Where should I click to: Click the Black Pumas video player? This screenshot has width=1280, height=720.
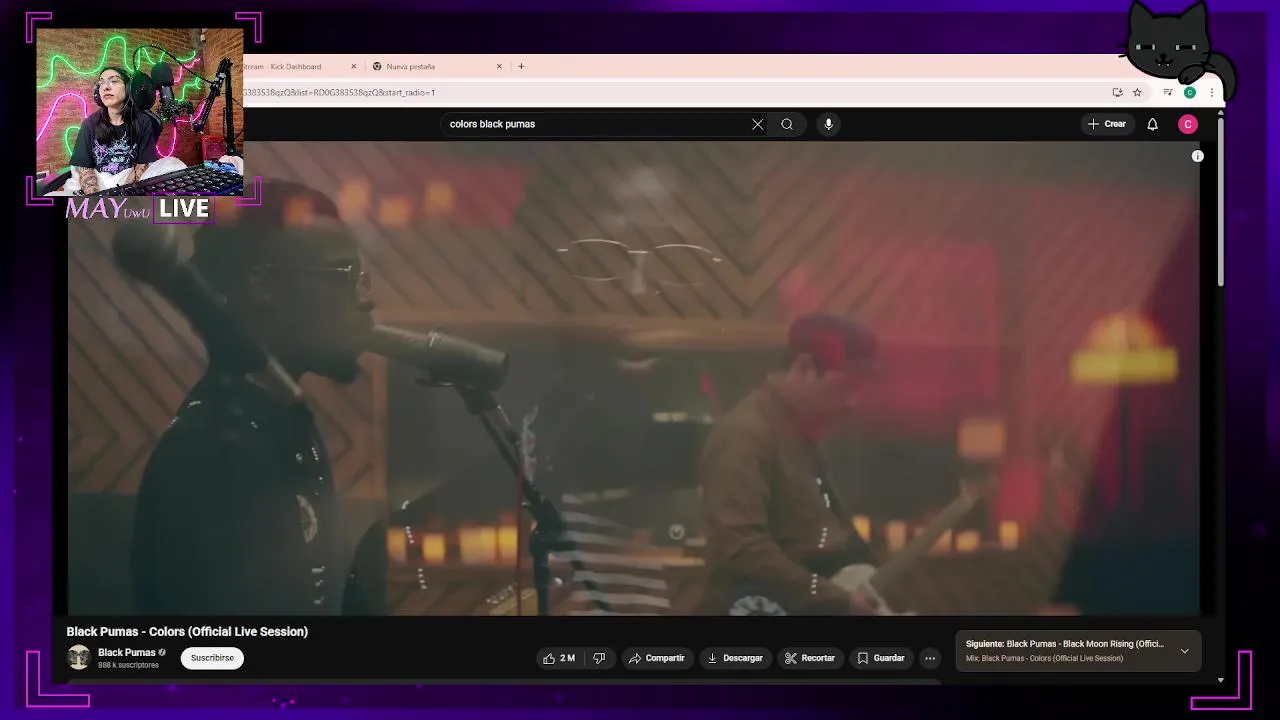coord(633,378)
